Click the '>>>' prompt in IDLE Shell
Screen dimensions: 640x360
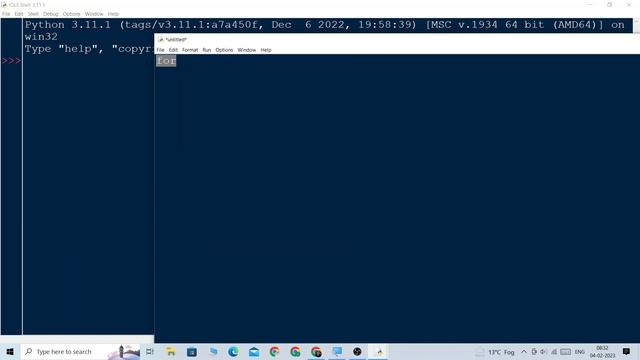(x=11, y=61)
